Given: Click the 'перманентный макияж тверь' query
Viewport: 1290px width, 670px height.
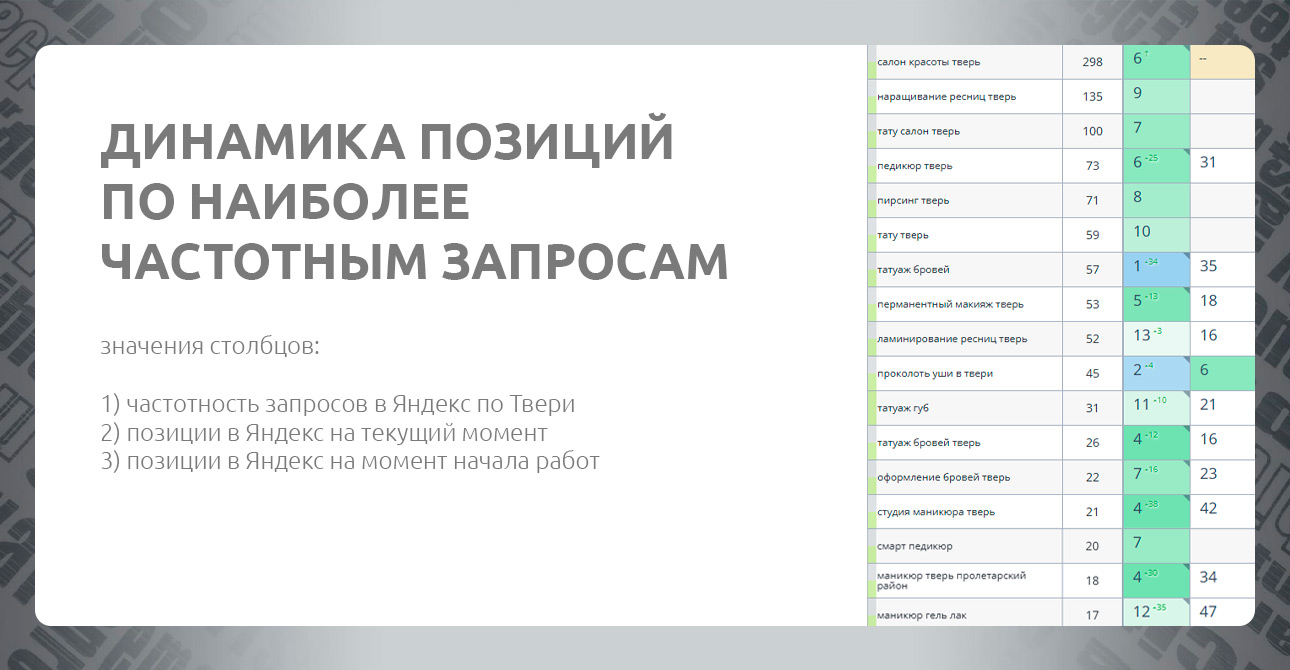Looking at the screenshot, I should 950,304.
